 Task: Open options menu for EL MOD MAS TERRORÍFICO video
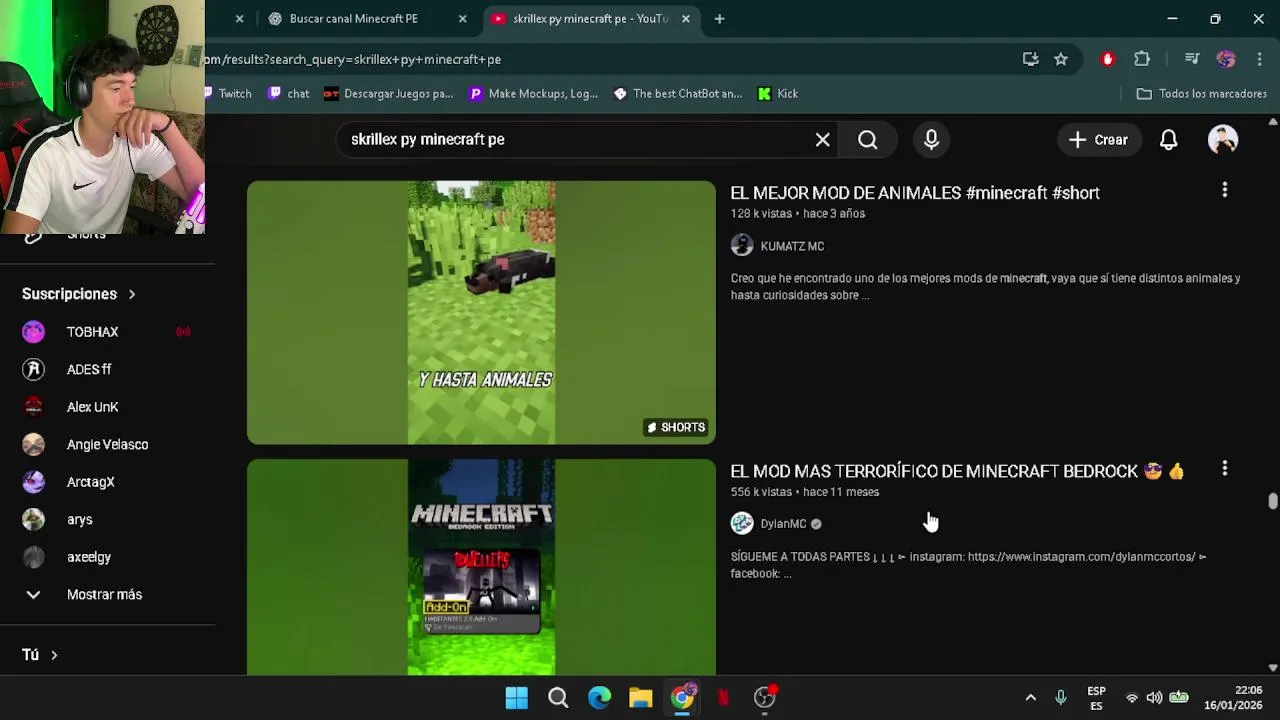coord(1224,469)
